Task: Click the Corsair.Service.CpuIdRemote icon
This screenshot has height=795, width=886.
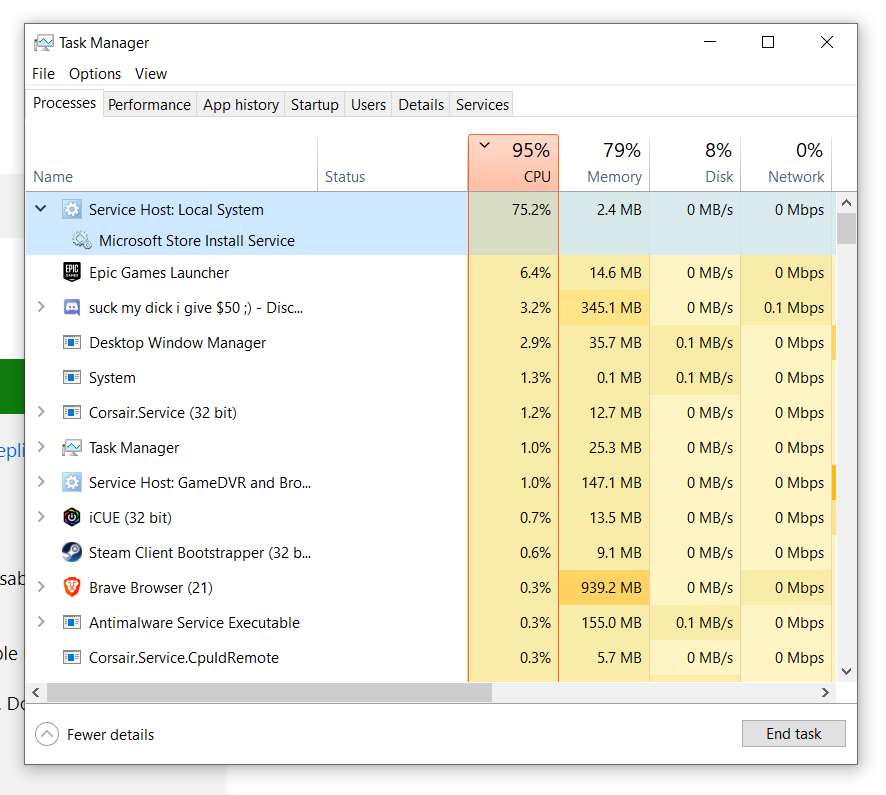Action: (72, 658)
